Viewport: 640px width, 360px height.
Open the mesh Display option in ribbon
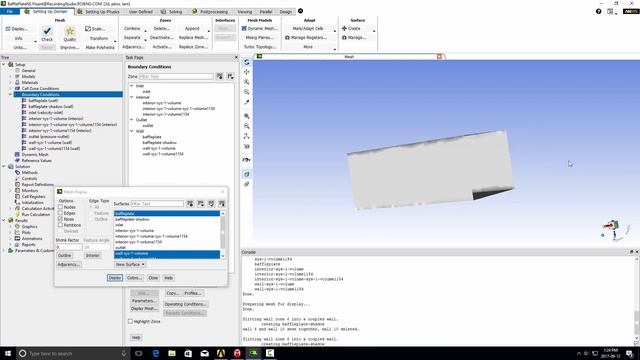coord(16,29)
